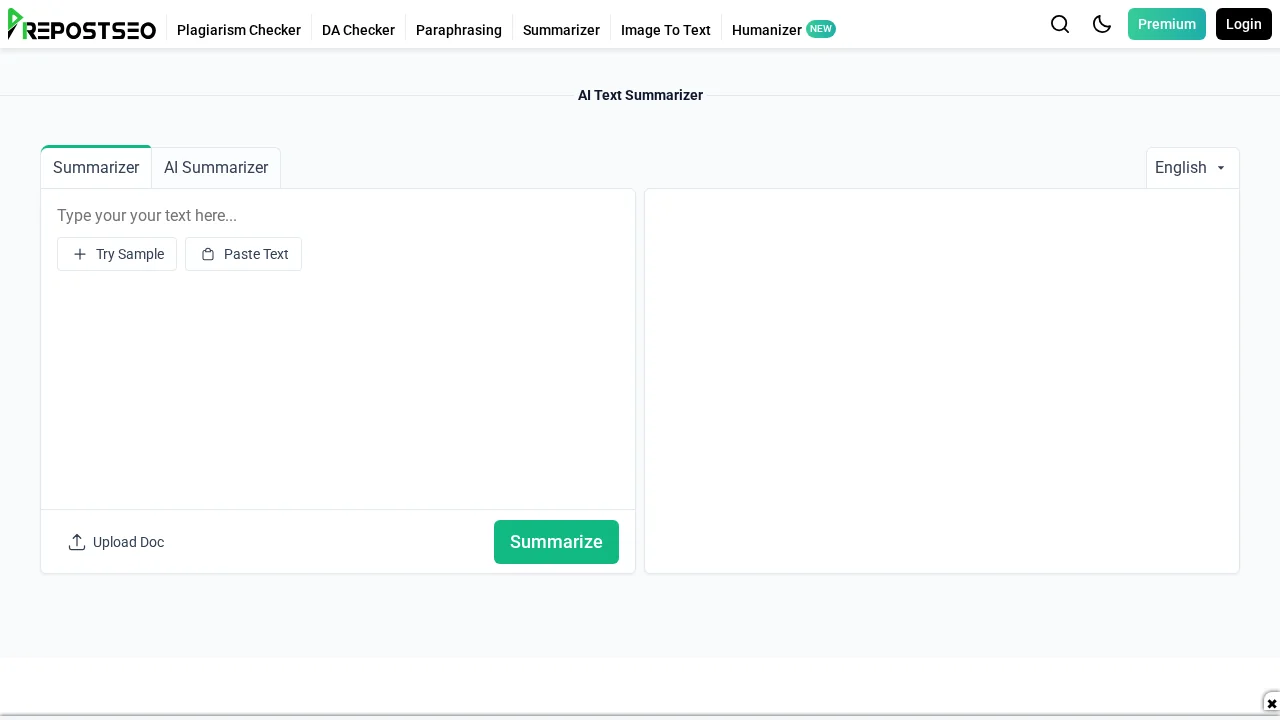Dismiss the bottom banner with the X icon

click(1271, 703)
